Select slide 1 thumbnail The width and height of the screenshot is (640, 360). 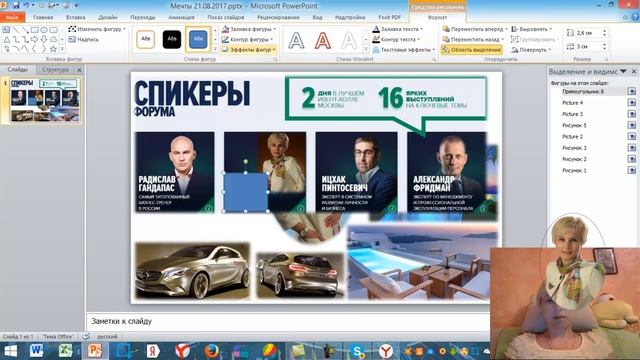point(44,100)
